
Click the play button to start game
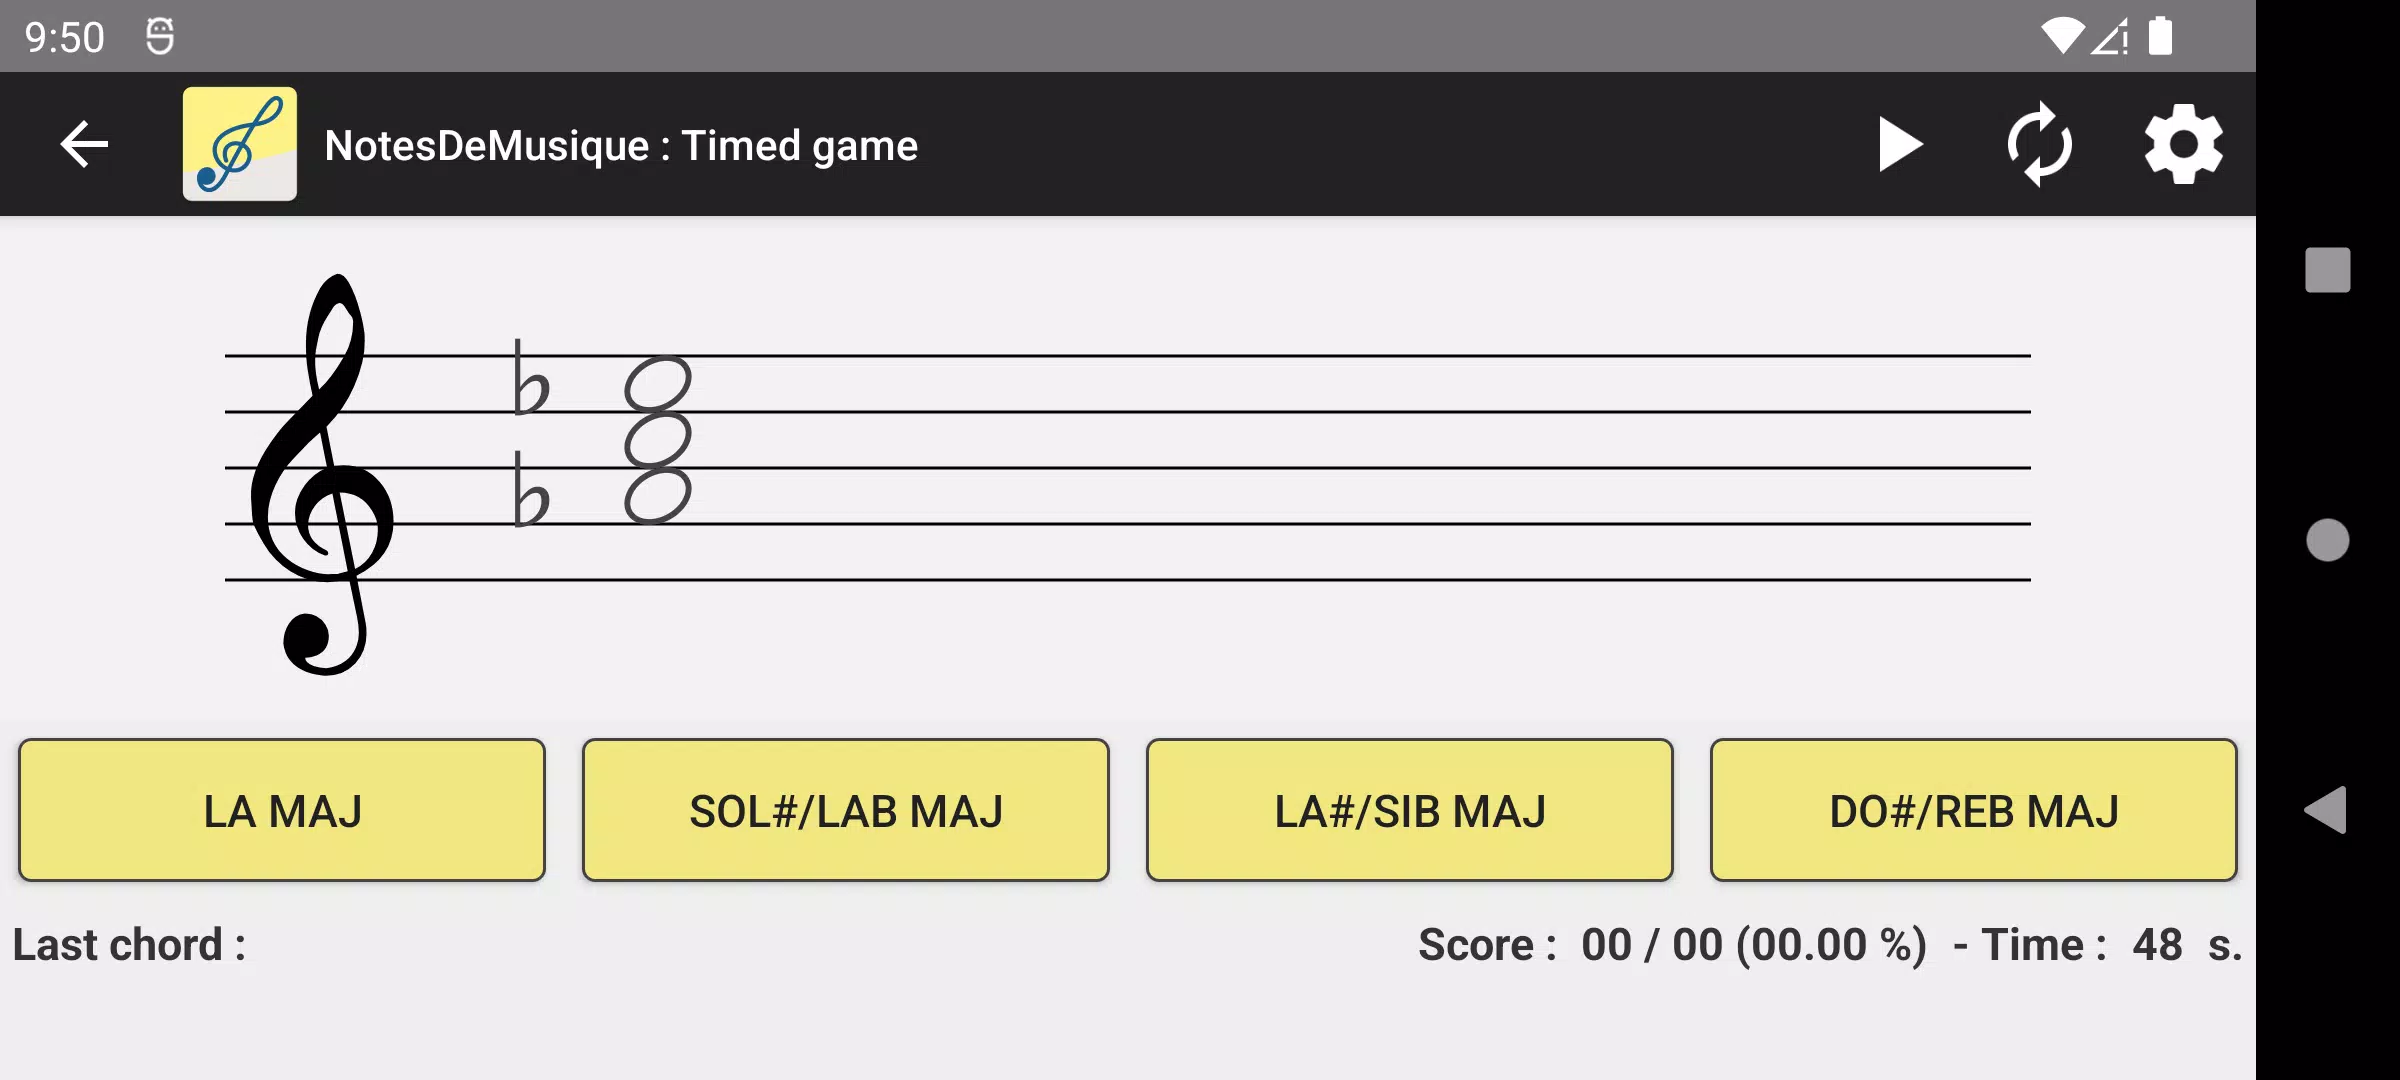point(1901,144)
